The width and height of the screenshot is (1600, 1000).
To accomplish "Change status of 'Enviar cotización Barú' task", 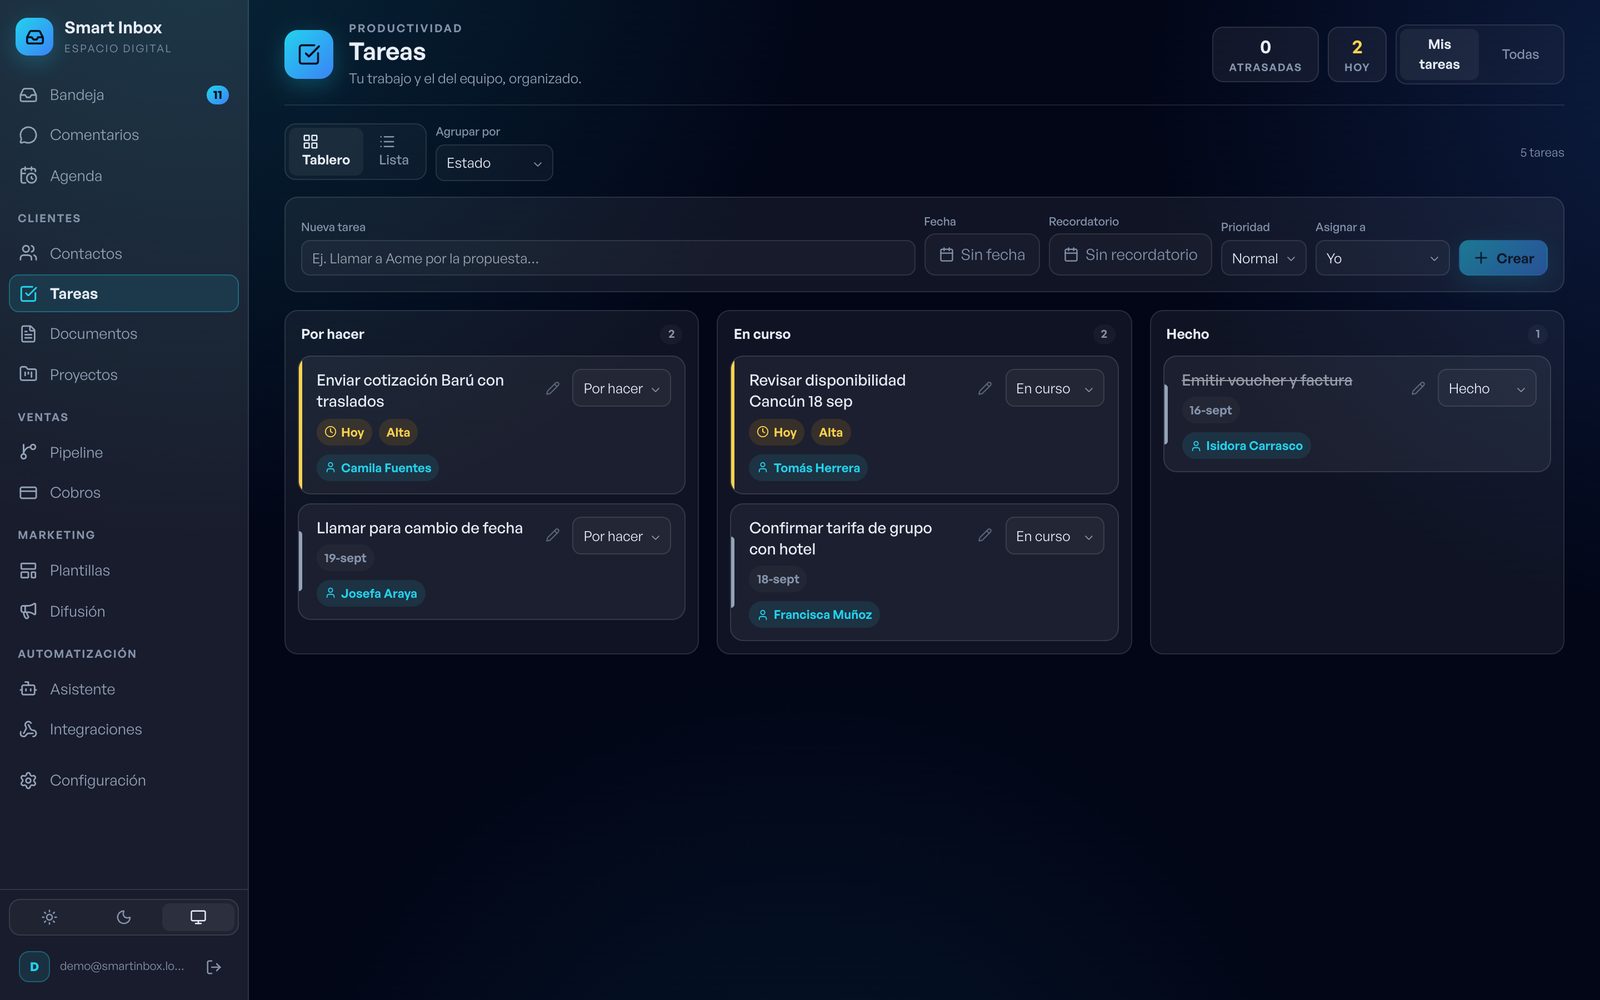I will [x=621, y=388].
